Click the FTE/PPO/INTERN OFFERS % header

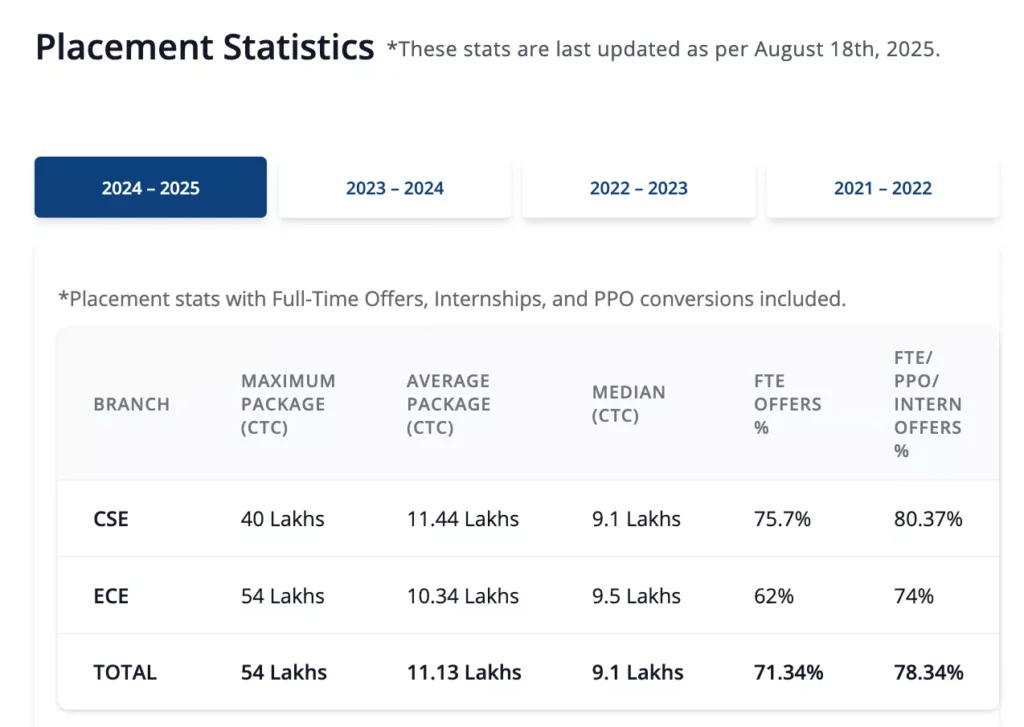(928, 404)
